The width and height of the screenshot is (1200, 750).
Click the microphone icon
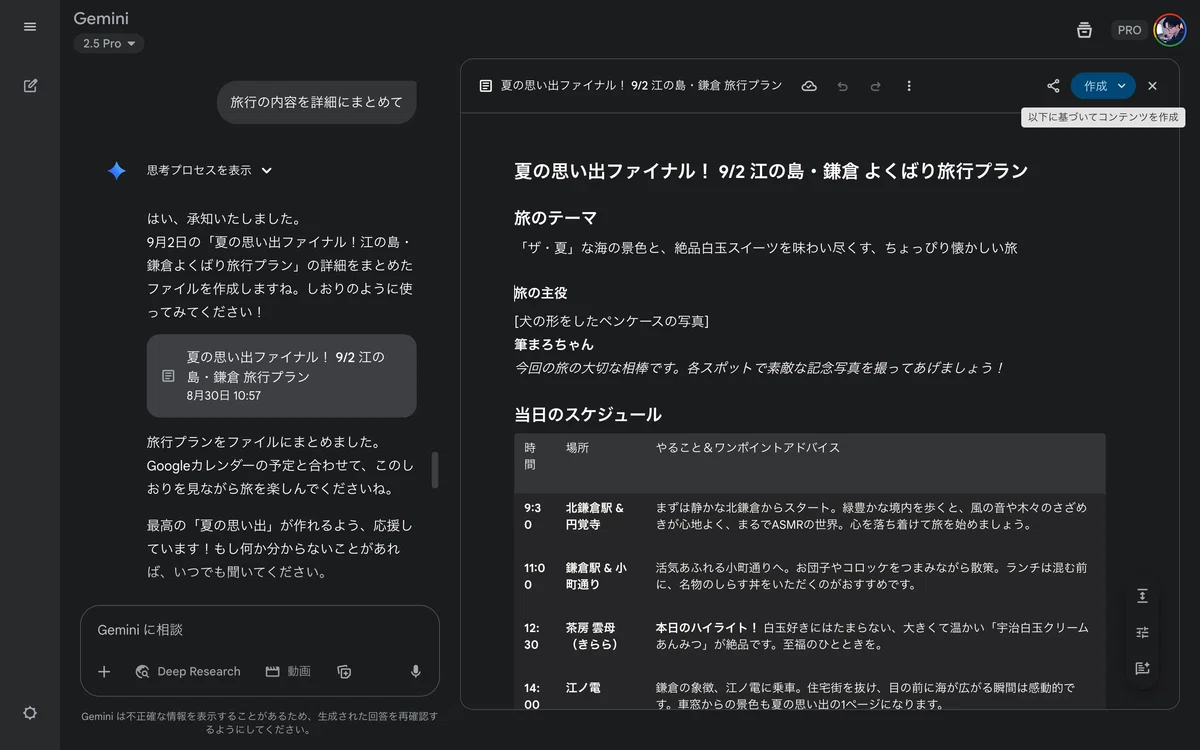(416, 672)
